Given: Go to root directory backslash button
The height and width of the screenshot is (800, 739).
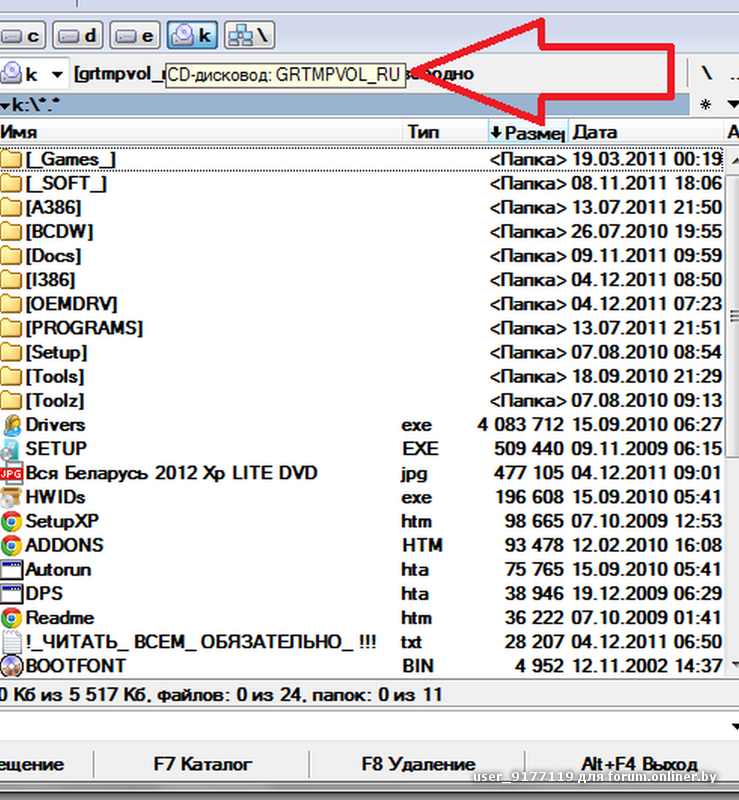Looking at the screenshot, I should [x=706, y=73].
